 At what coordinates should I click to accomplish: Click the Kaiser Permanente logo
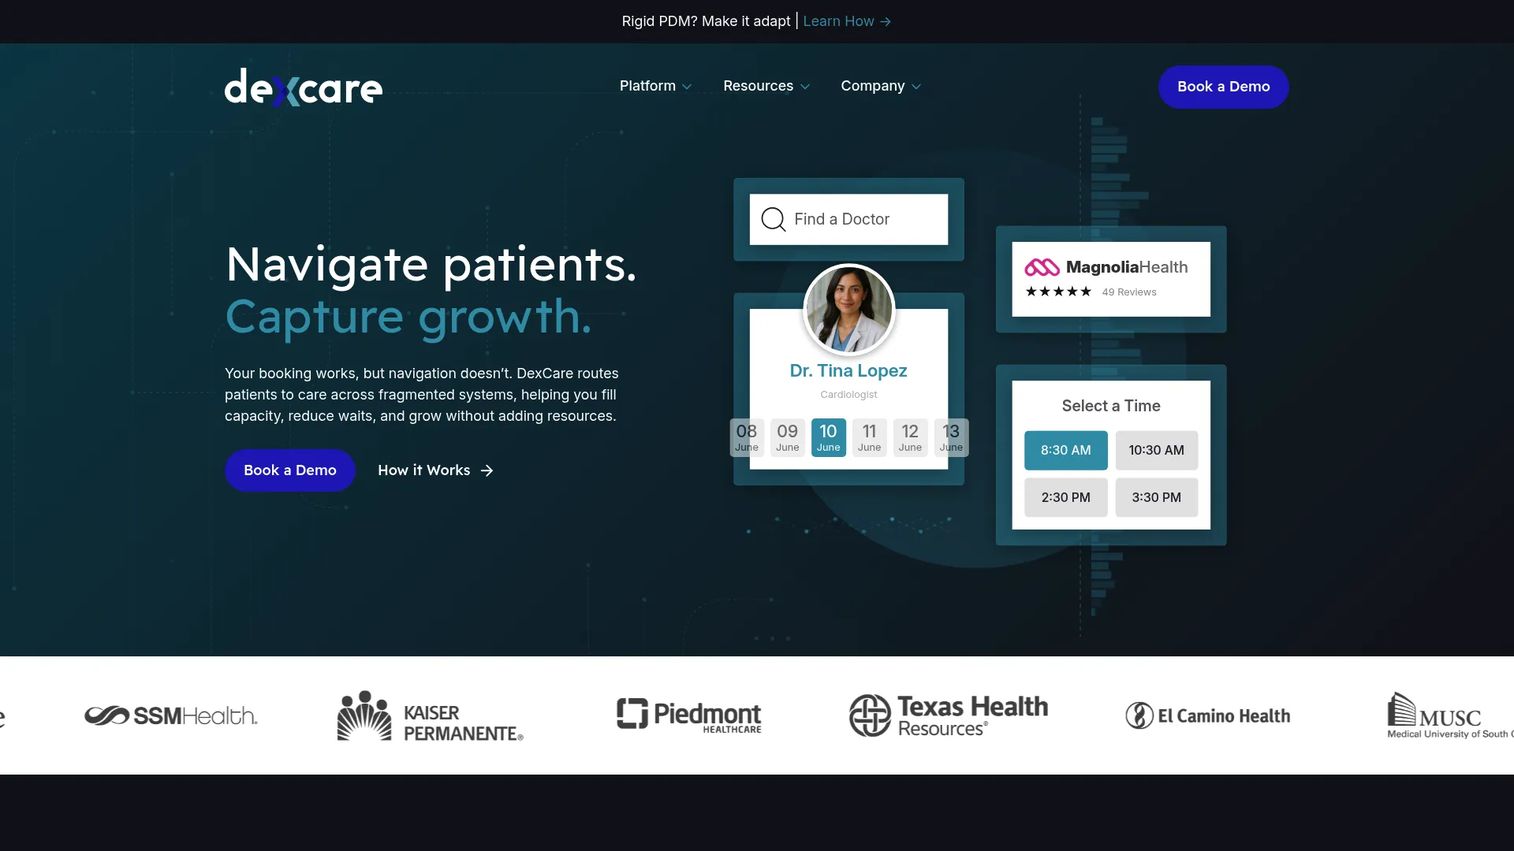pyautogui.click(x=430, y=716)
